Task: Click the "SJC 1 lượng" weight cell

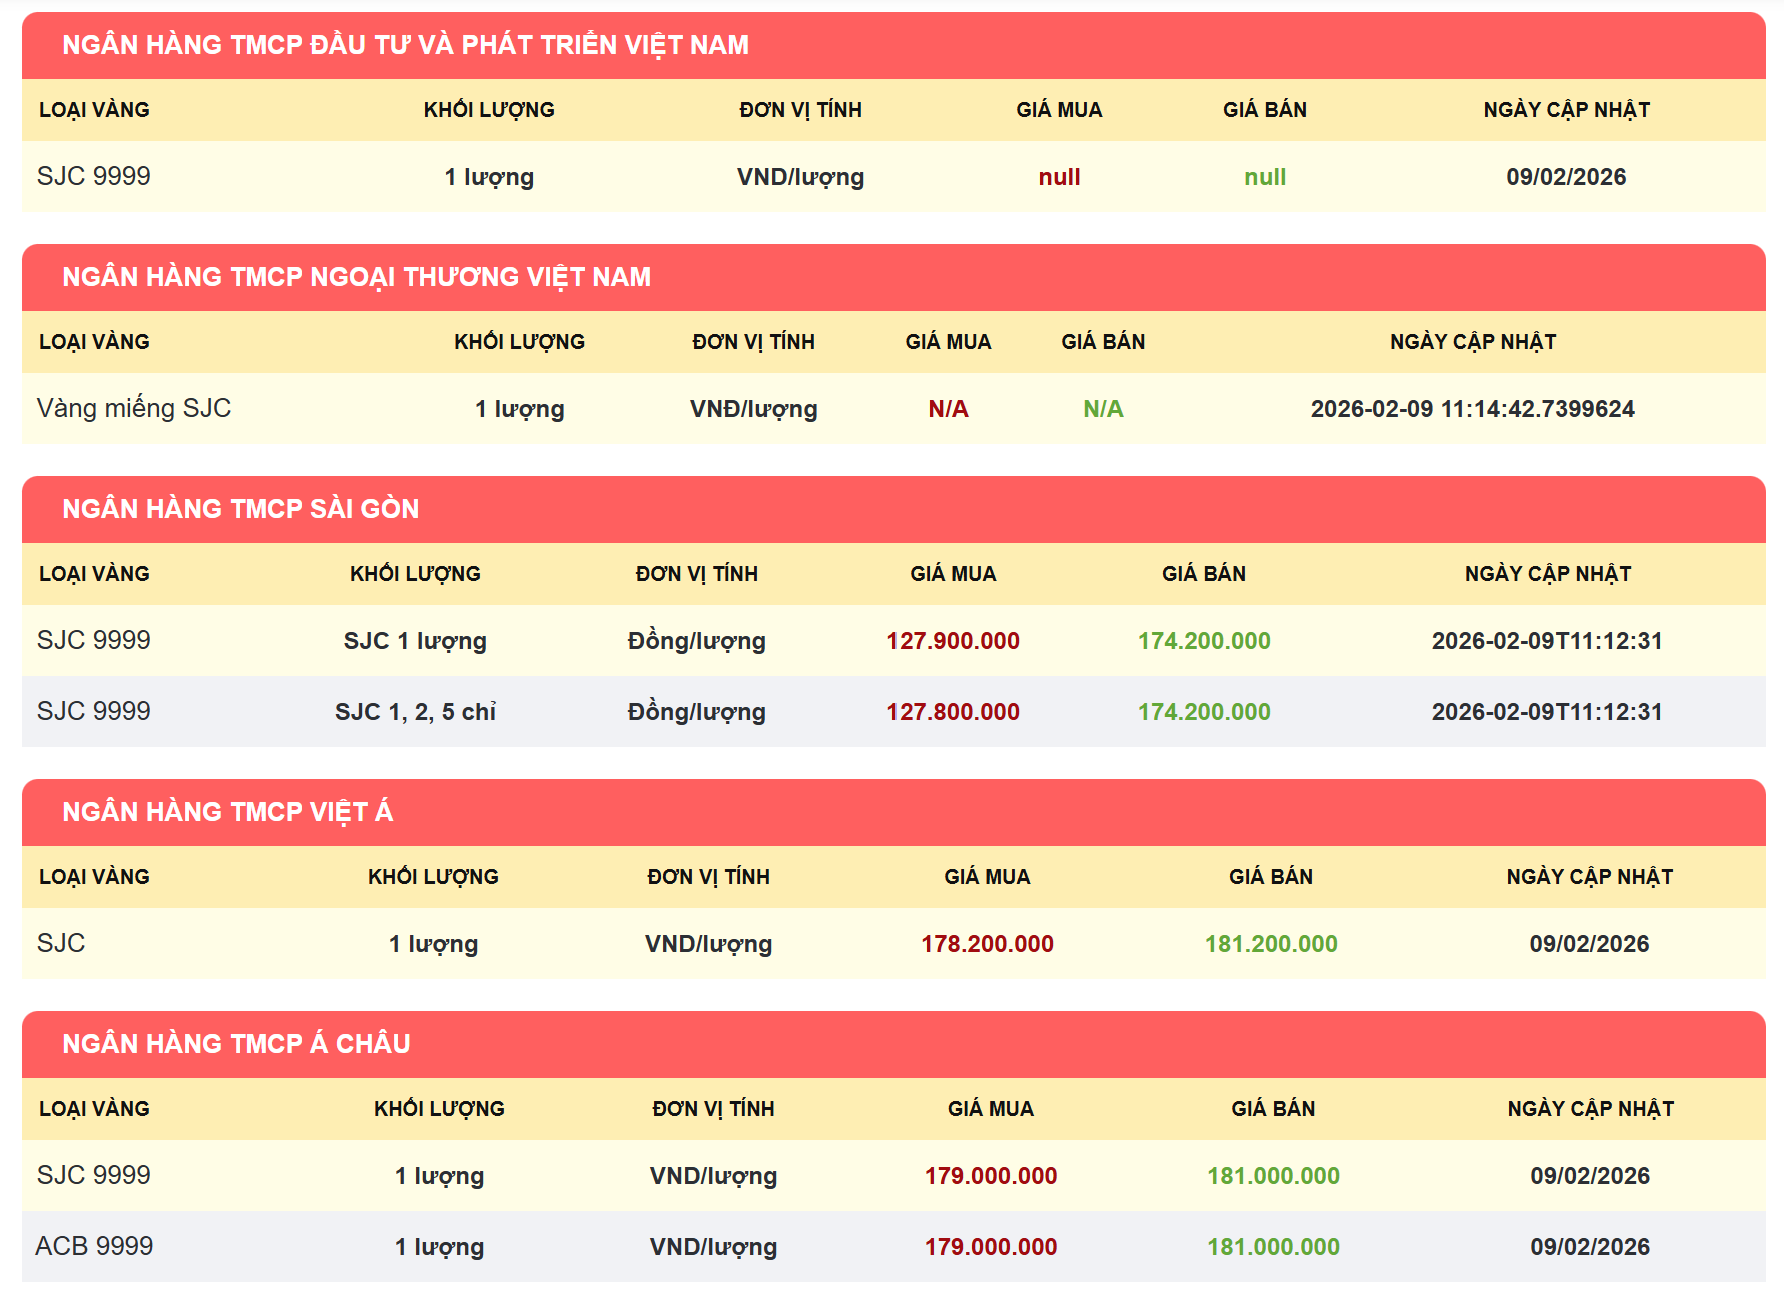Action: [415, 641]
